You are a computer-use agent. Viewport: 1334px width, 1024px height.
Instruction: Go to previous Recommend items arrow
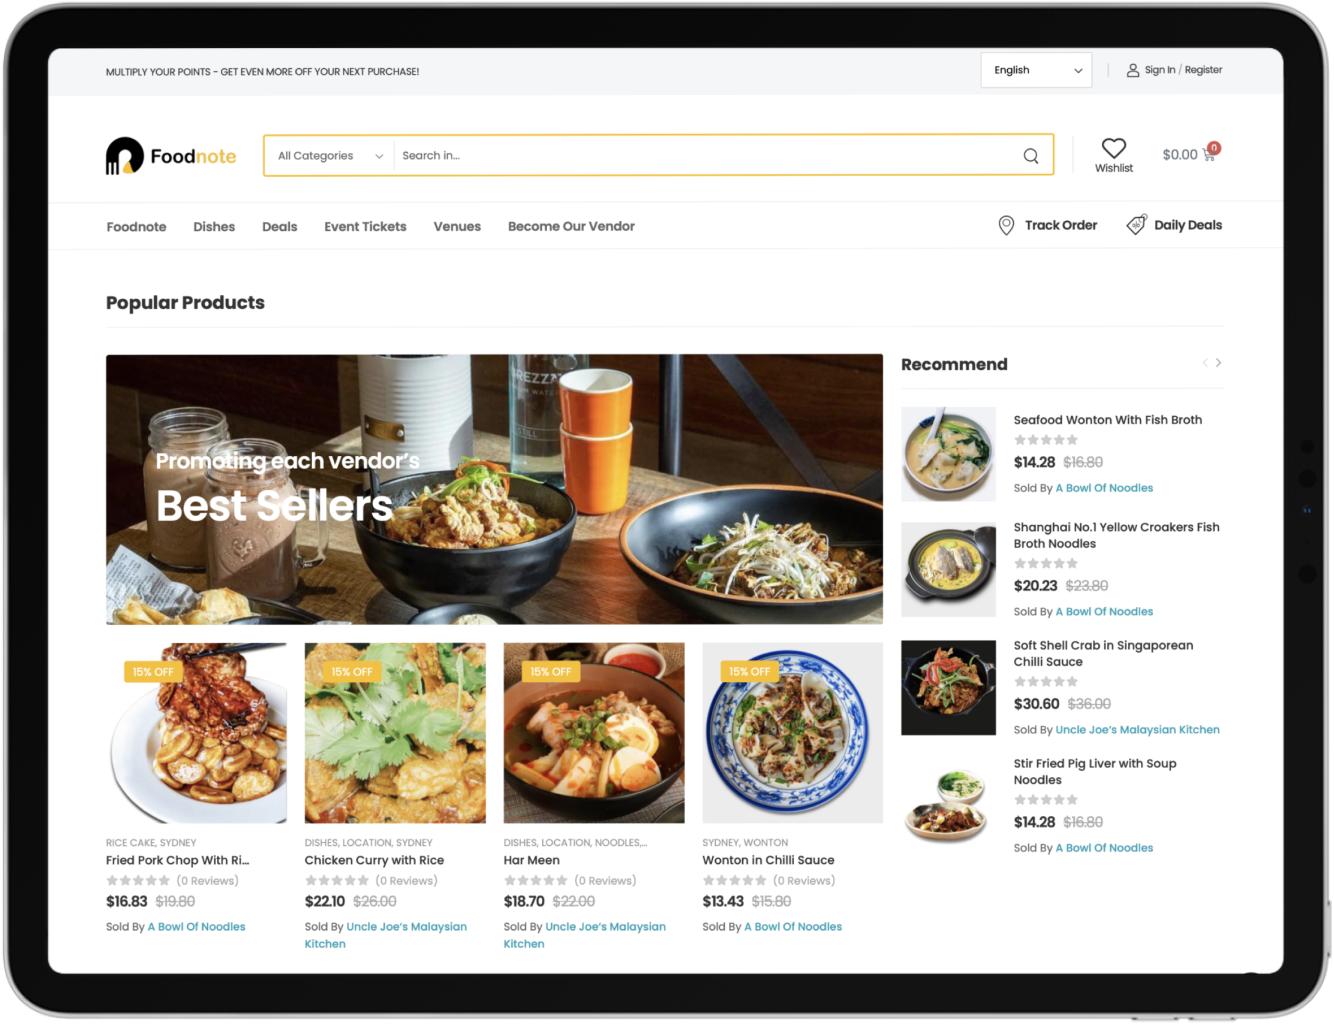[1205, 363]
